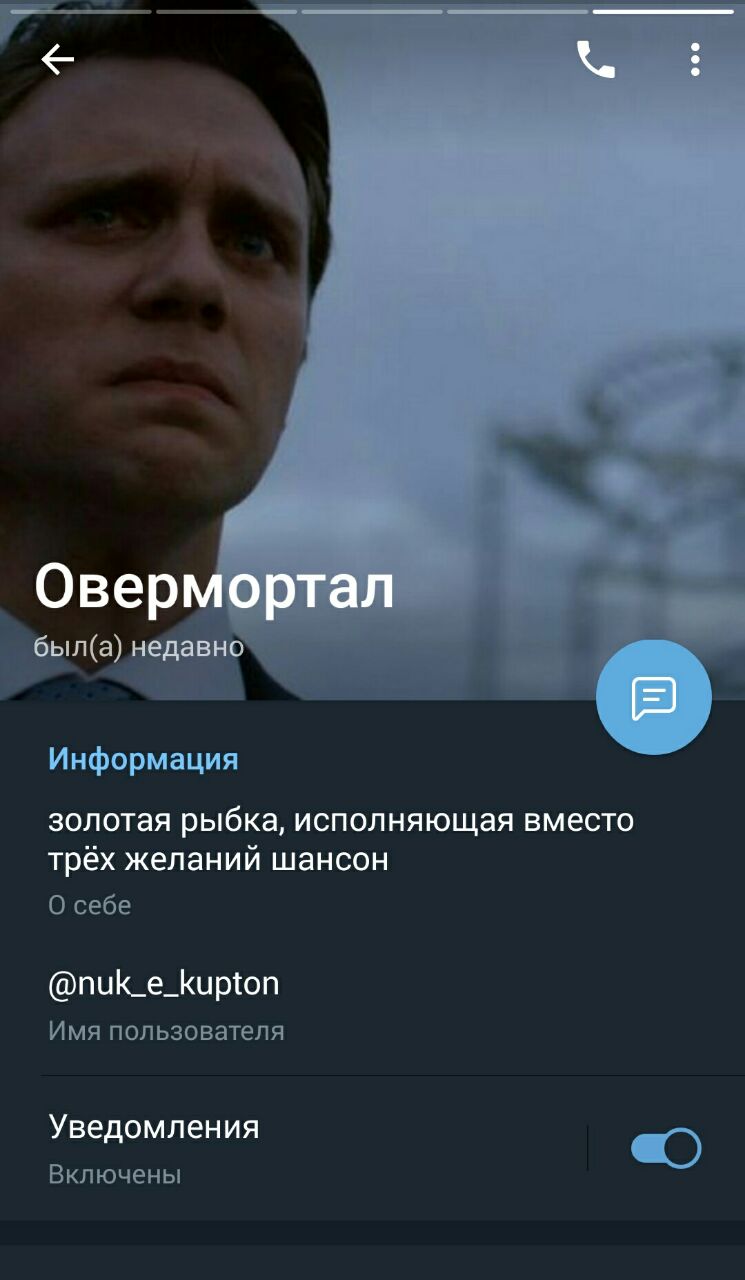
Task: Tap the Включены status text
Action: tap(115, 1174)
